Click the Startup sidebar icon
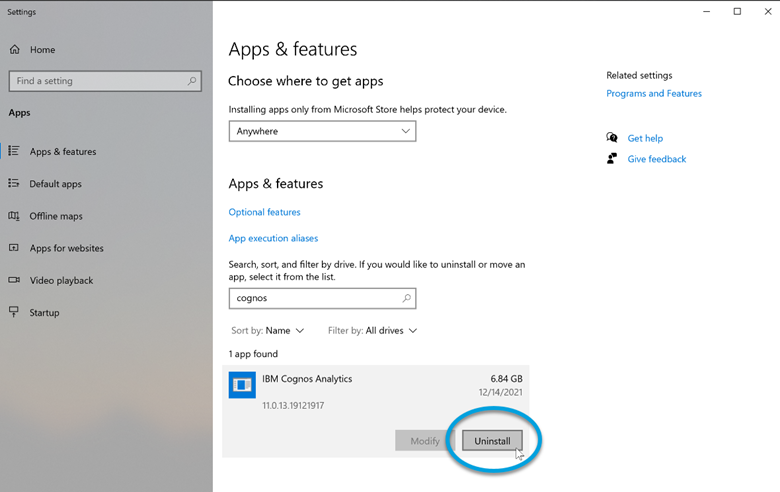Image resolution: width=780 pixels, height=492 pixels. pyautogui.click(x=14, y=312)
